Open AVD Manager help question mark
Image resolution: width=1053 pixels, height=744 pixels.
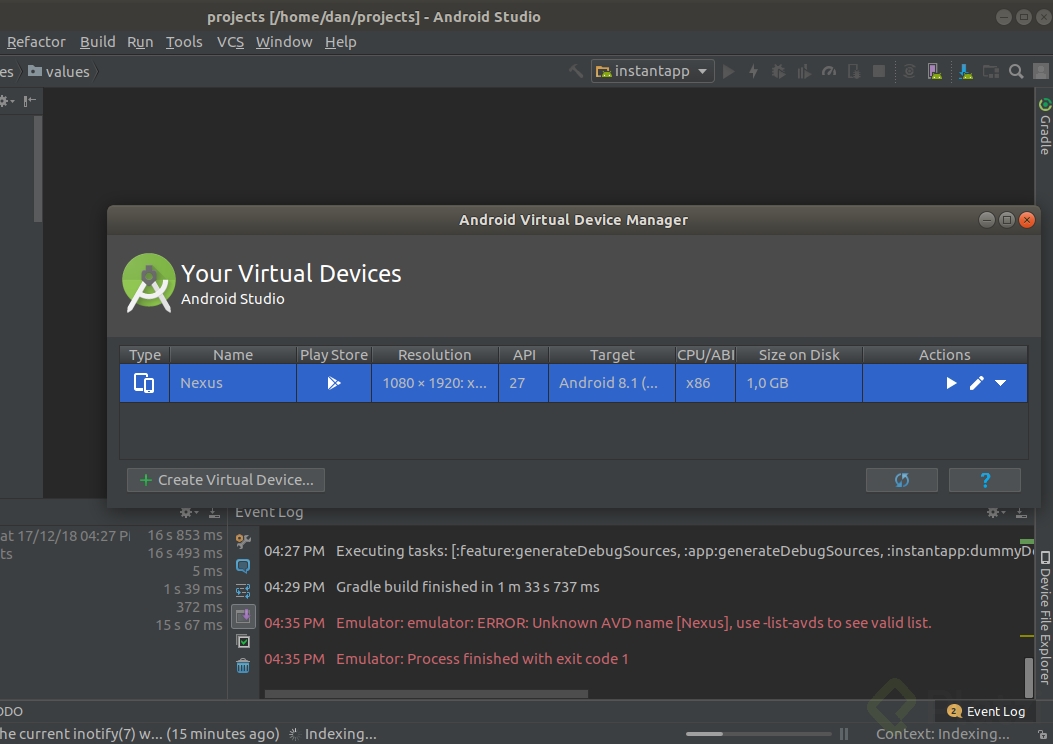tap(985, 480)
